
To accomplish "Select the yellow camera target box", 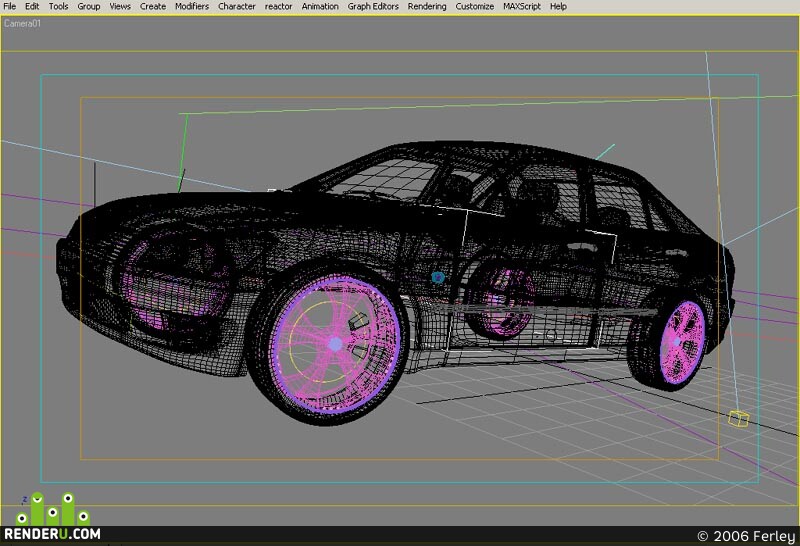I will [x=738, y=418].
